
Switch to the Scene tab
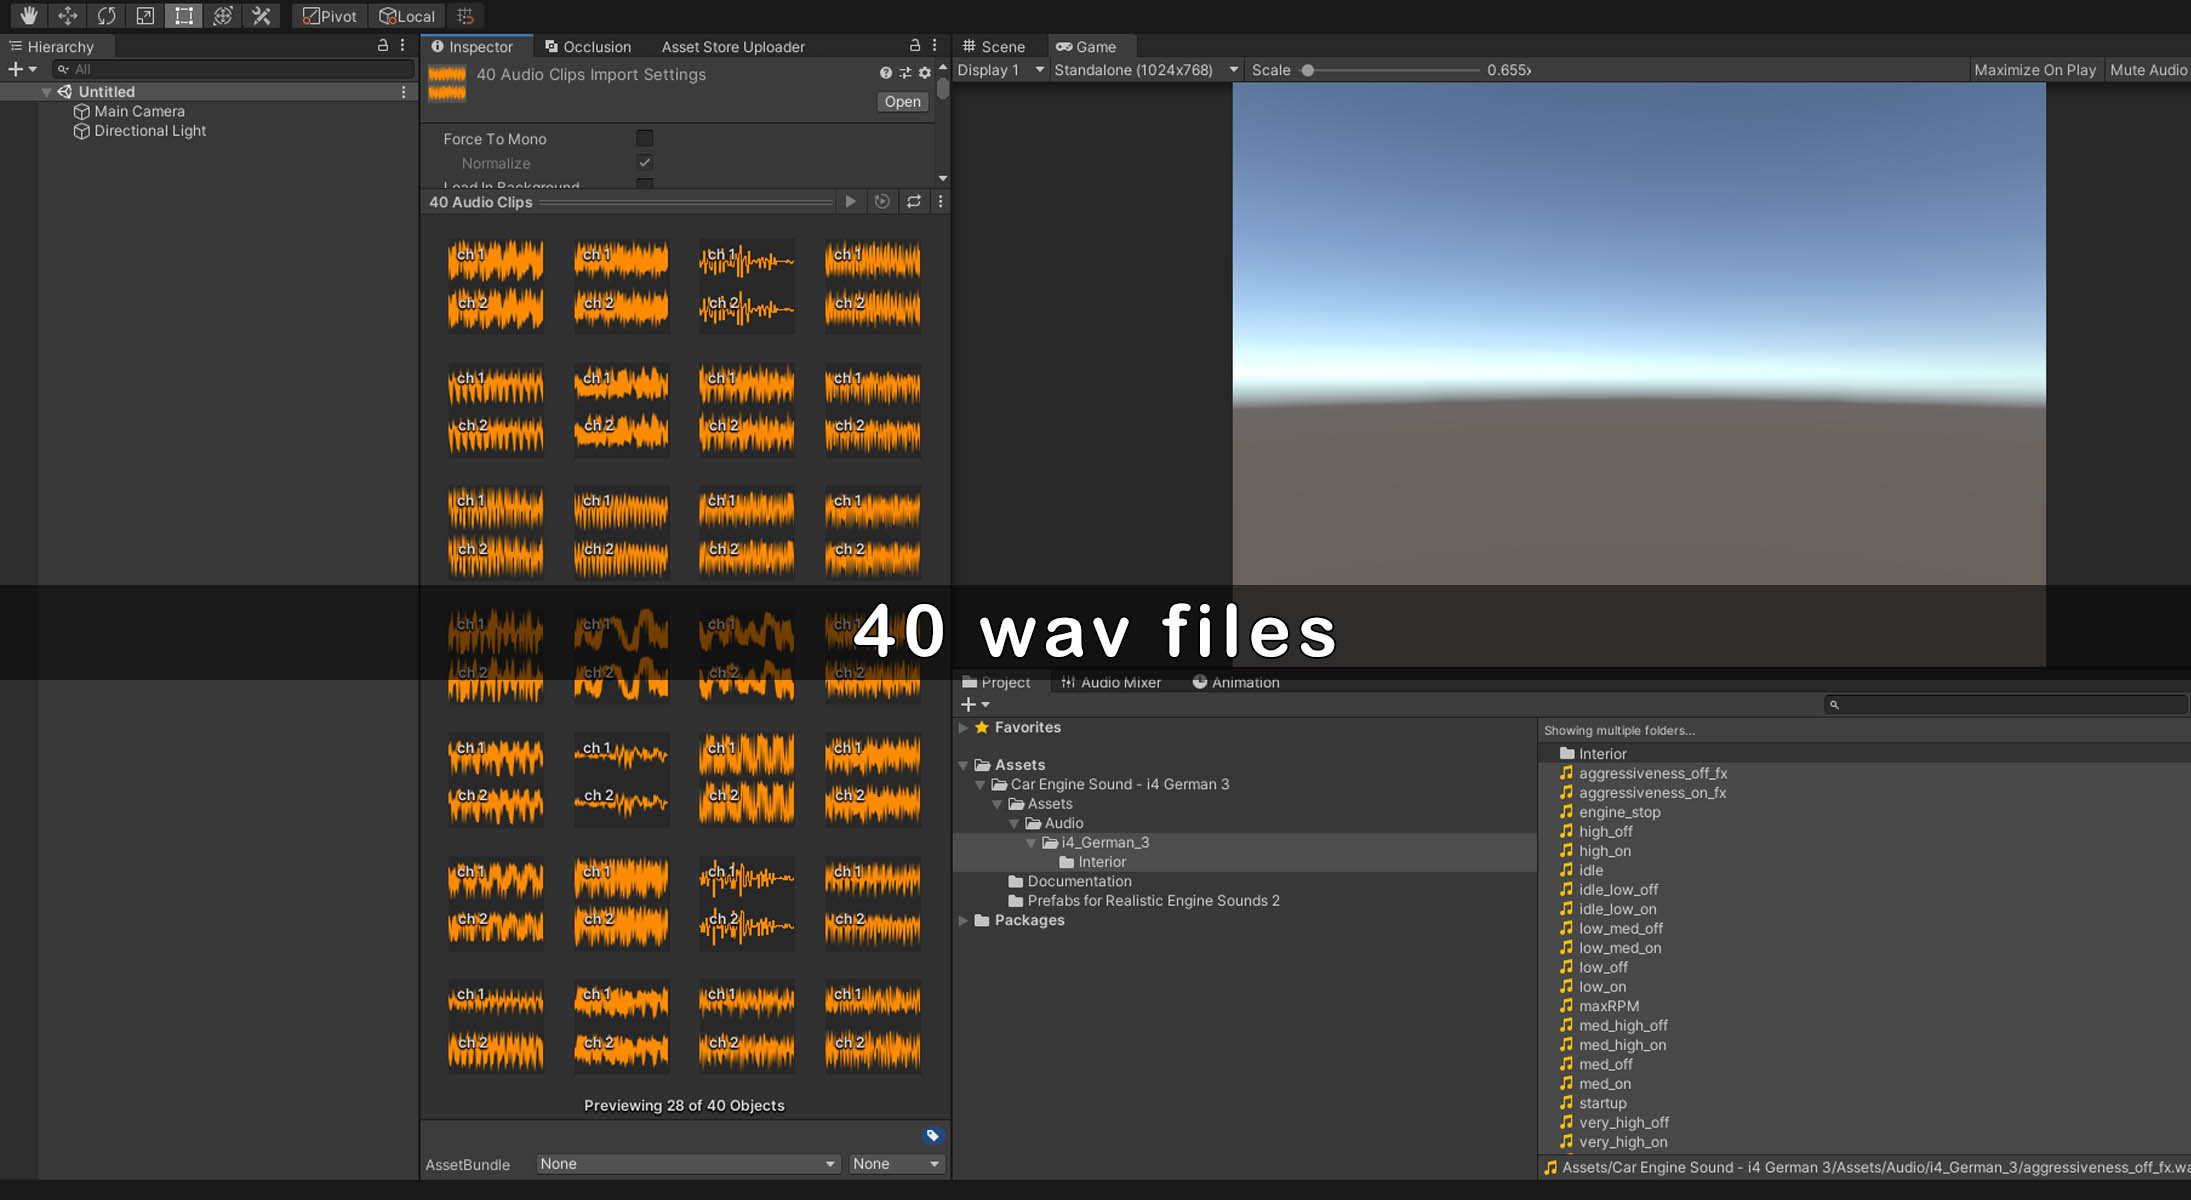click(x=994, y=46)
